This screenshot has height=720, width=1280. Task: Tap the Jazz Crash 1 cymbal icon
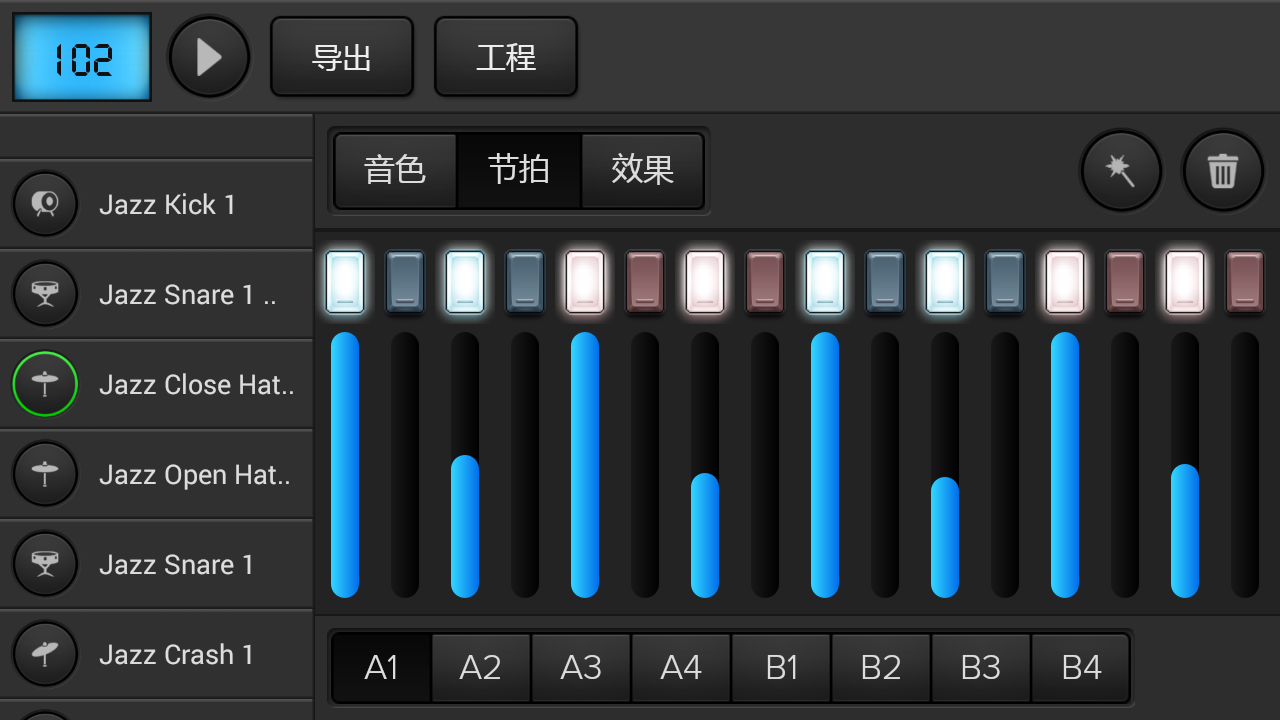coord(45,654)
